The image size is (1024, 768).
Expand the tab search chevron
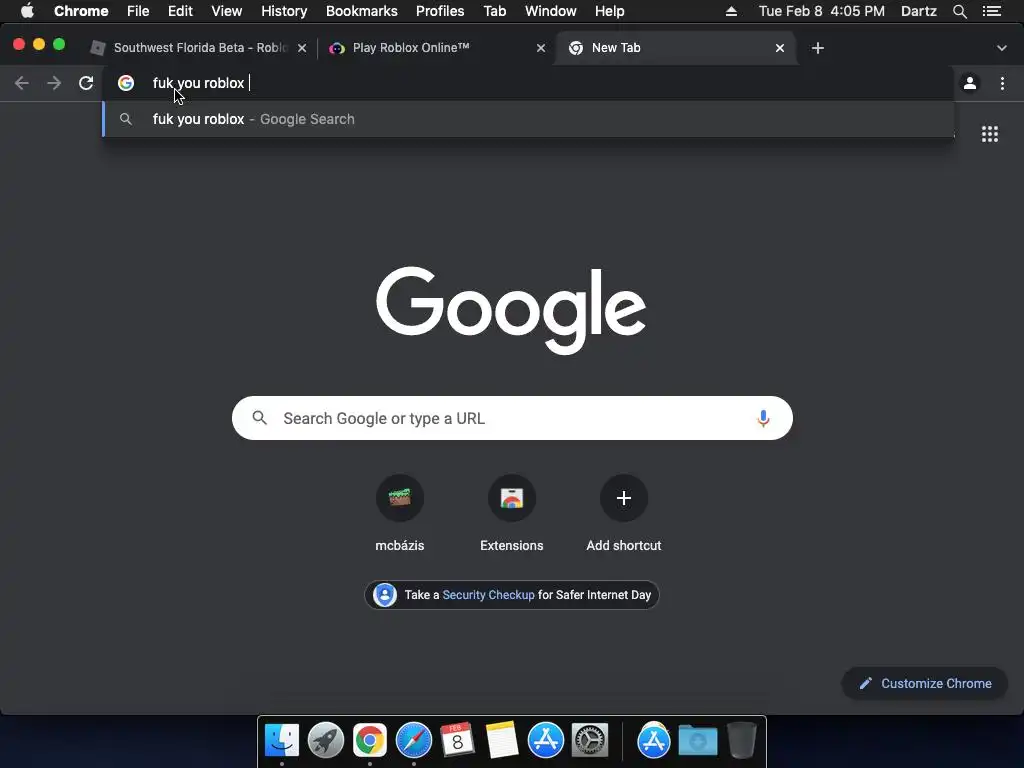point(1002,48)
